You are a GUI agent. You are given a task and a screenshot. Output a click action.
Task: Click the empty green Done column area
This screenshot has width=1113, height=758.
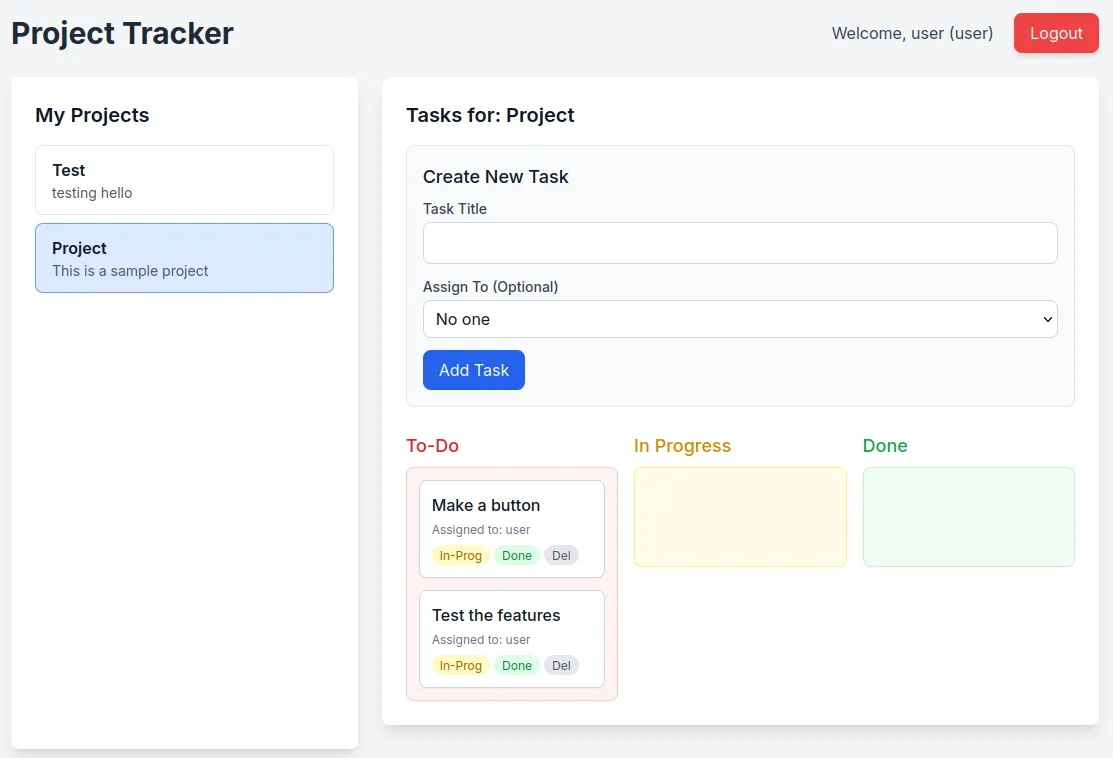tap(968, 517)
